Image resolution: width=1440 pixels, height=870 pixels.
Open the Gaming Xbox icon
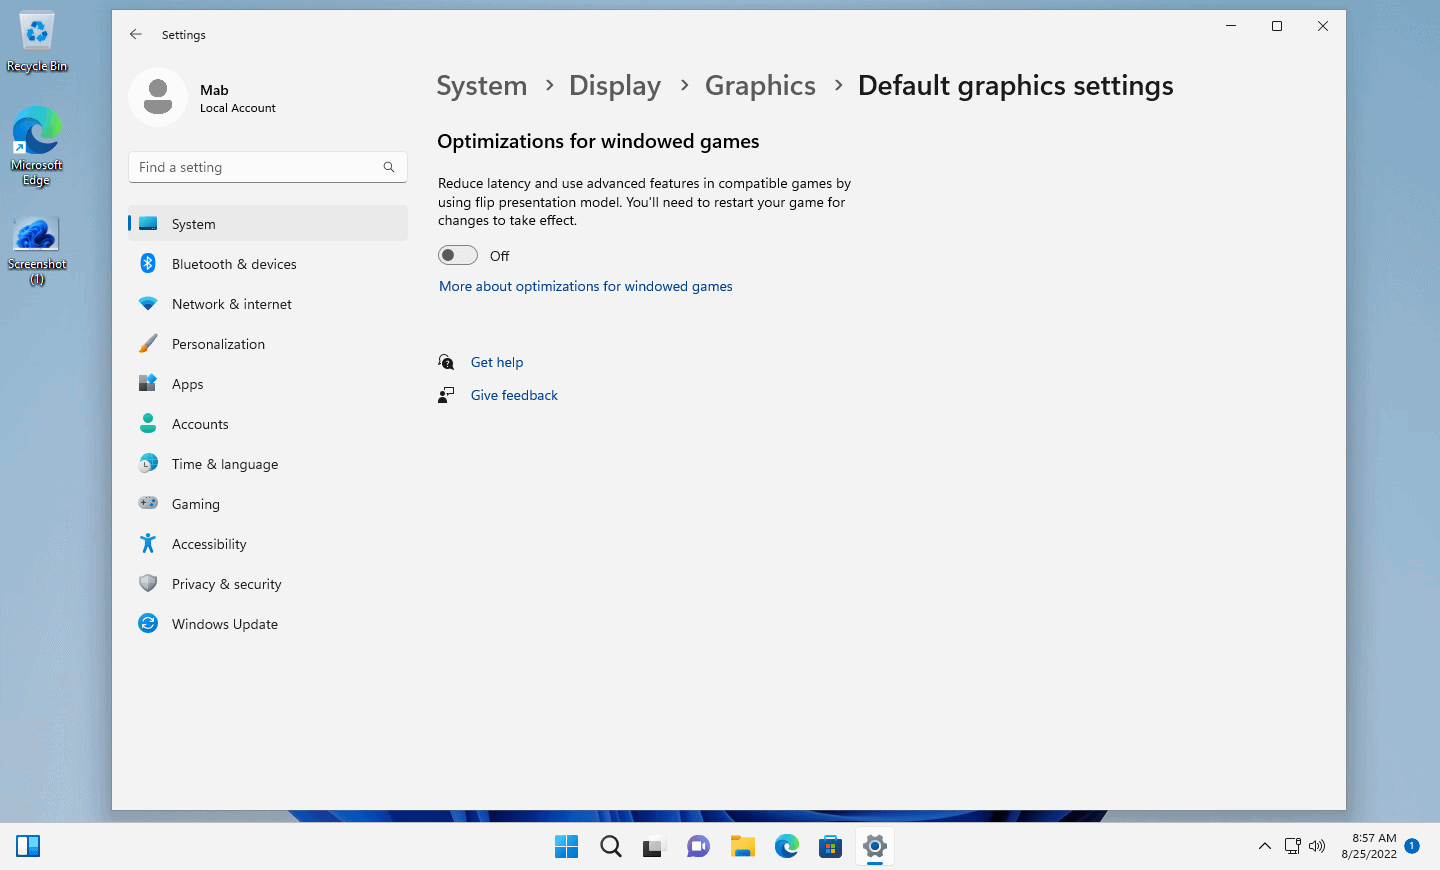[148, 503]
